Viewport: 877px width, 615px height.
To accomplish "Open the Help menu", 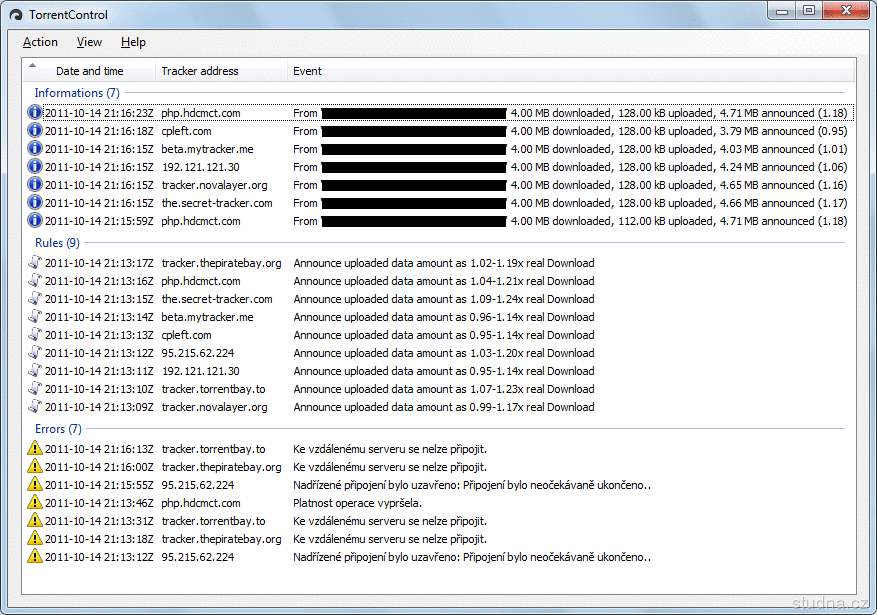I will coord(133,42).
